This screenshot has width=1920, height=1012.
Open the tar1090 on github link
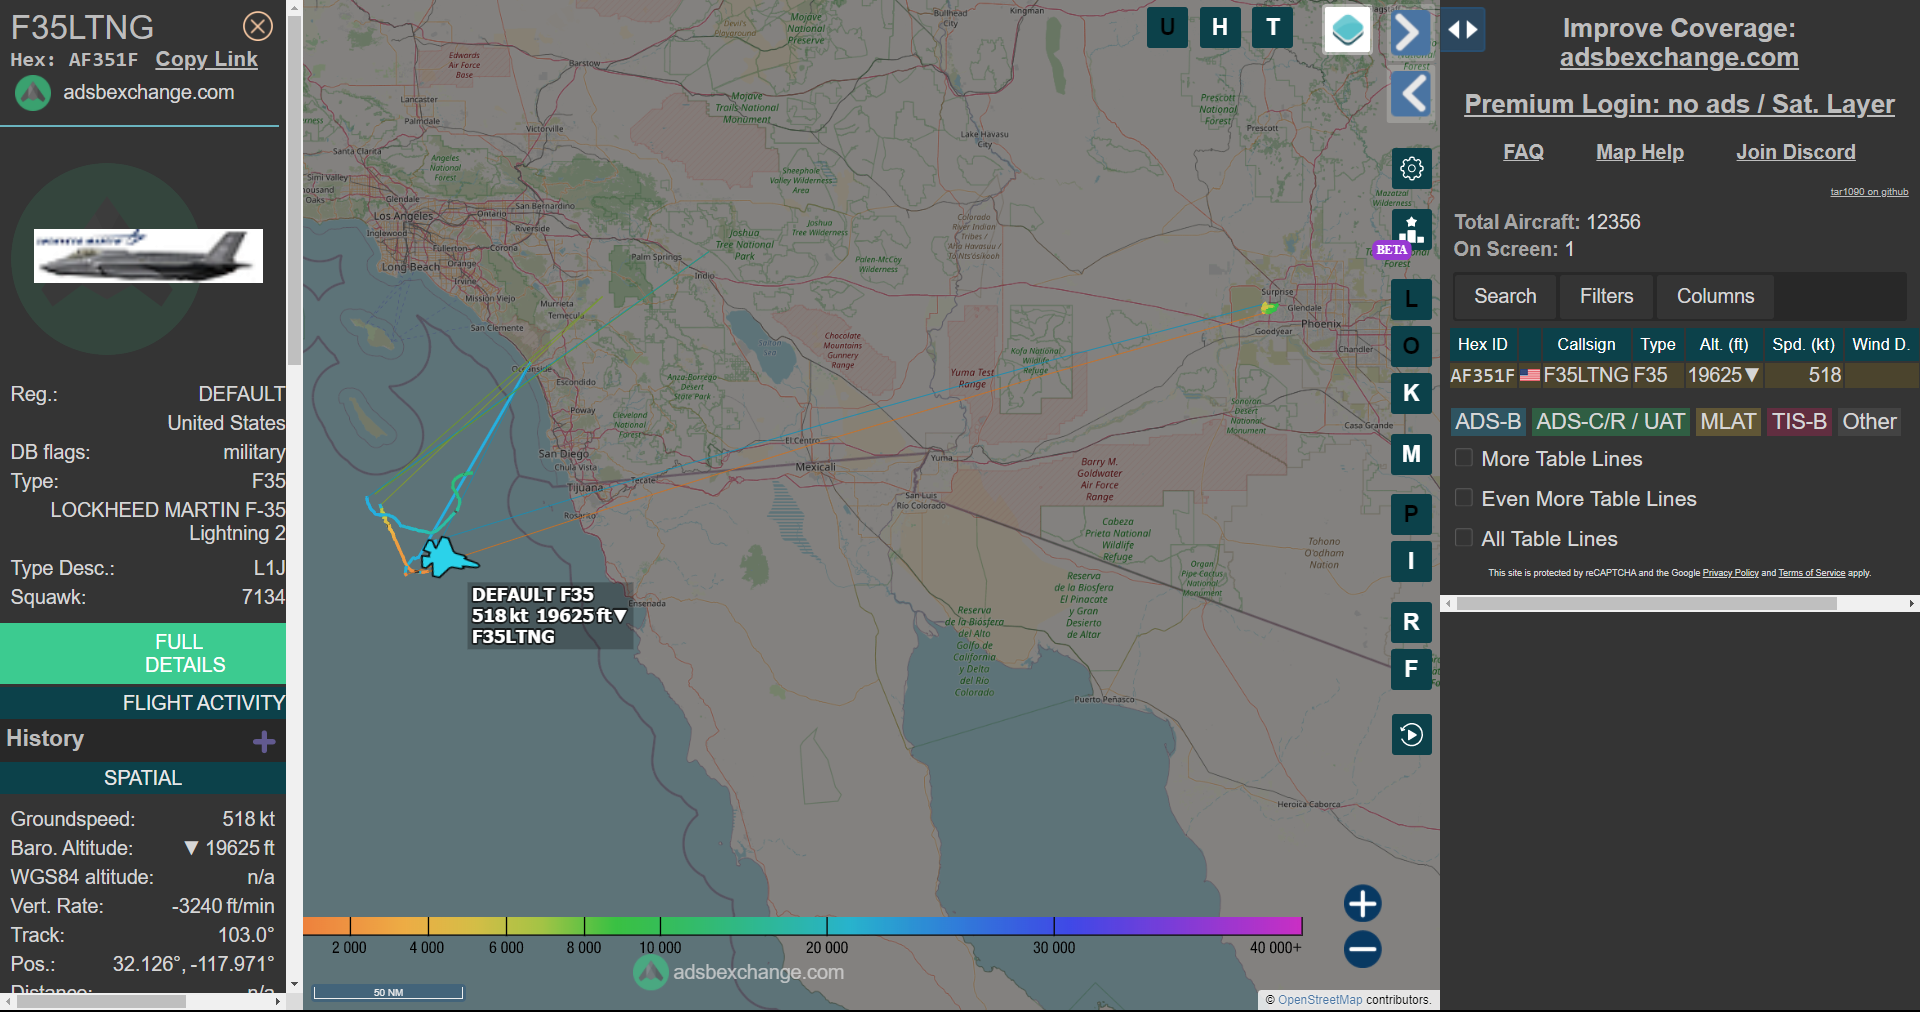1869,192
